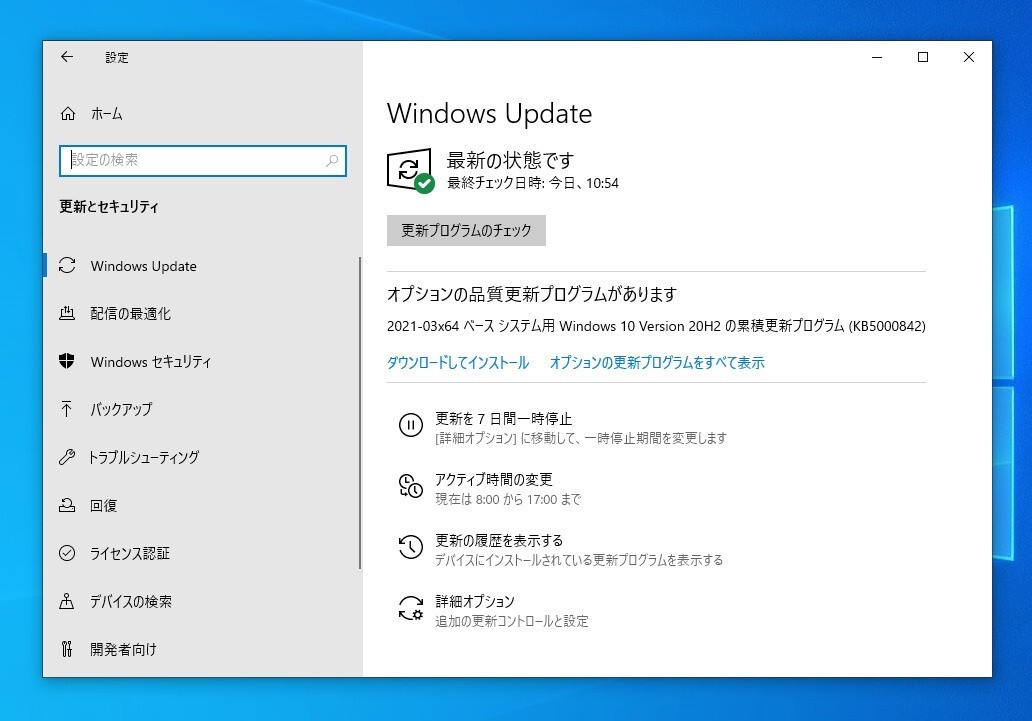This screenshot has height=721, width=1032.
Task: Click the pause icon for 更新を7日間一時停止
Action: (411, 425)
